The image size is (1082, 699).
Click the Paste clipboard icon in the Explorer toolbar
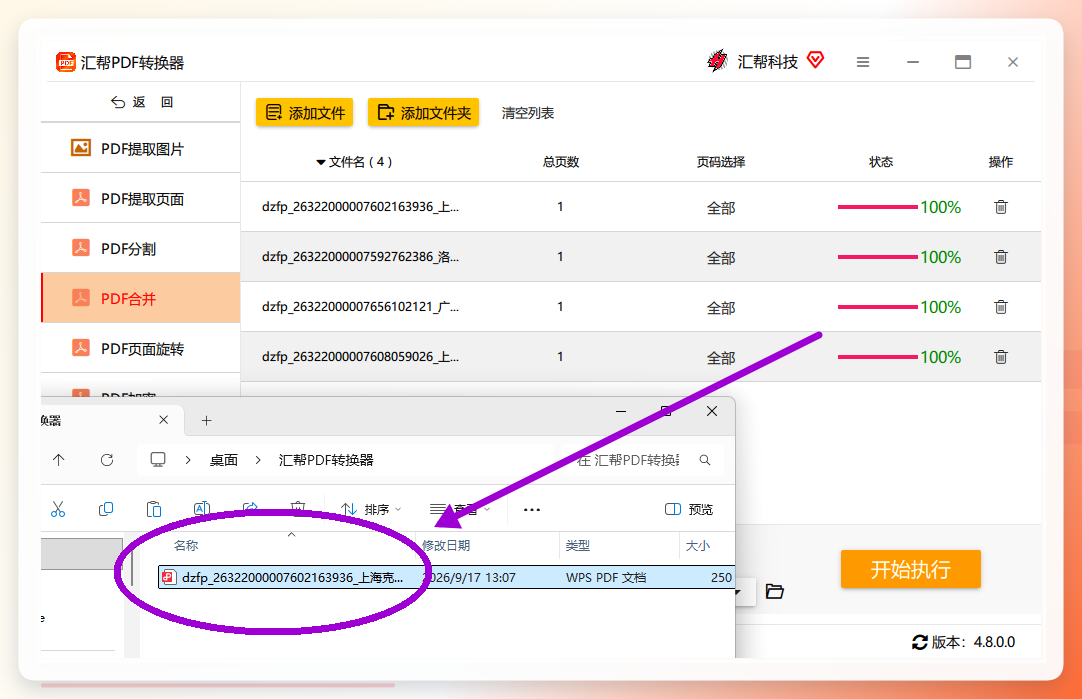point(154,509)
